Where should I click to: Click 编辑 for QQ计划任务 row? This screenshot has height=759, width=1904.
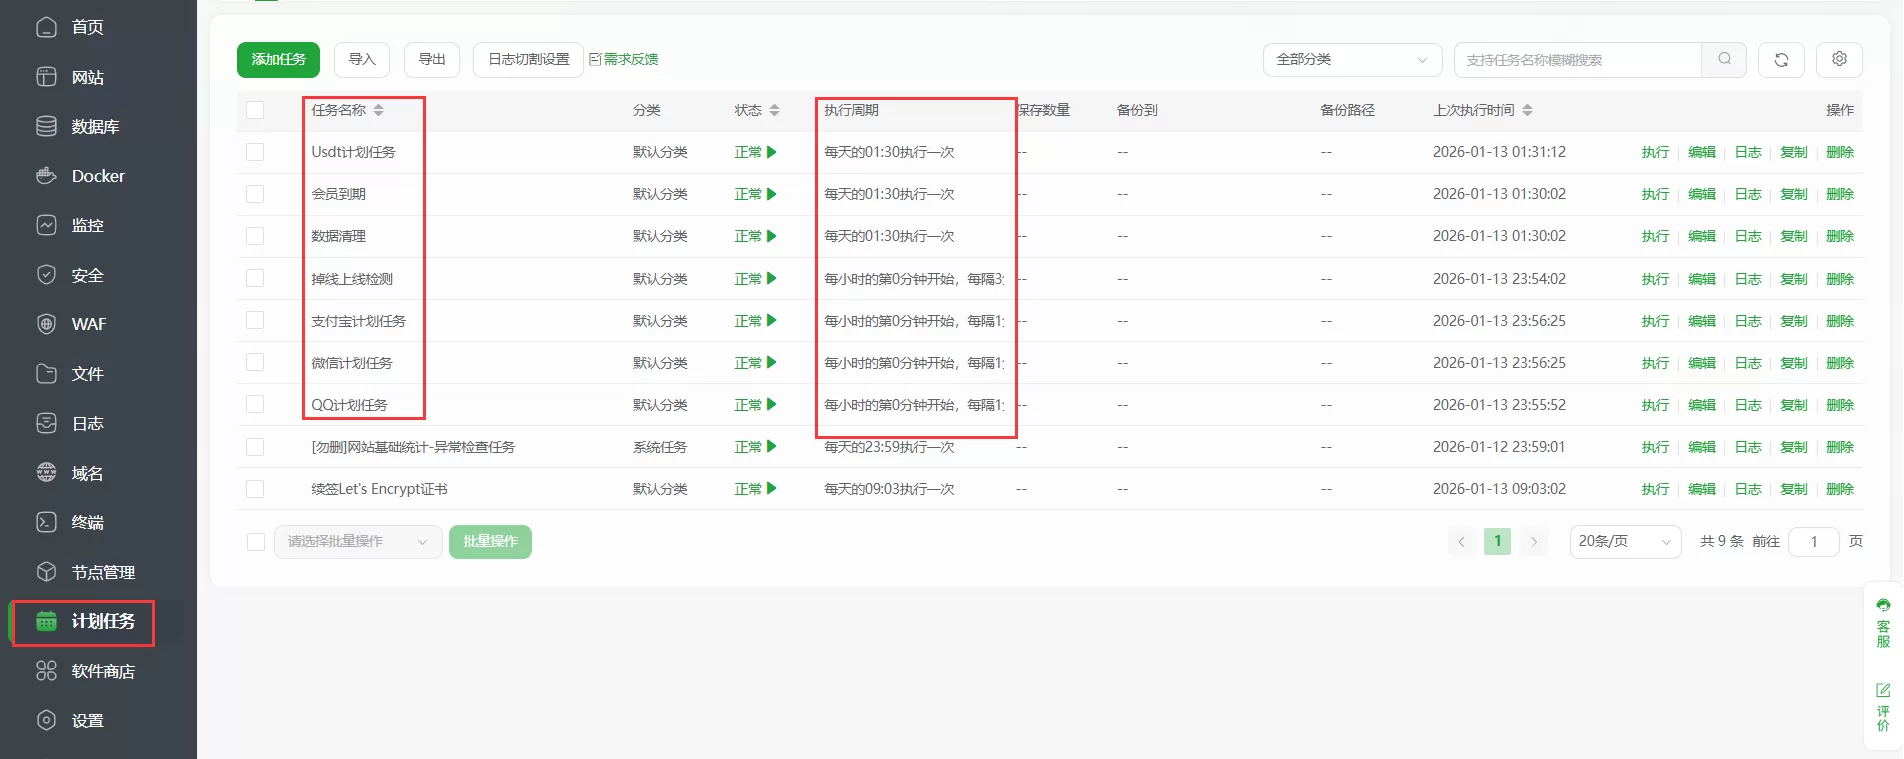click(x=1702, y=405)
